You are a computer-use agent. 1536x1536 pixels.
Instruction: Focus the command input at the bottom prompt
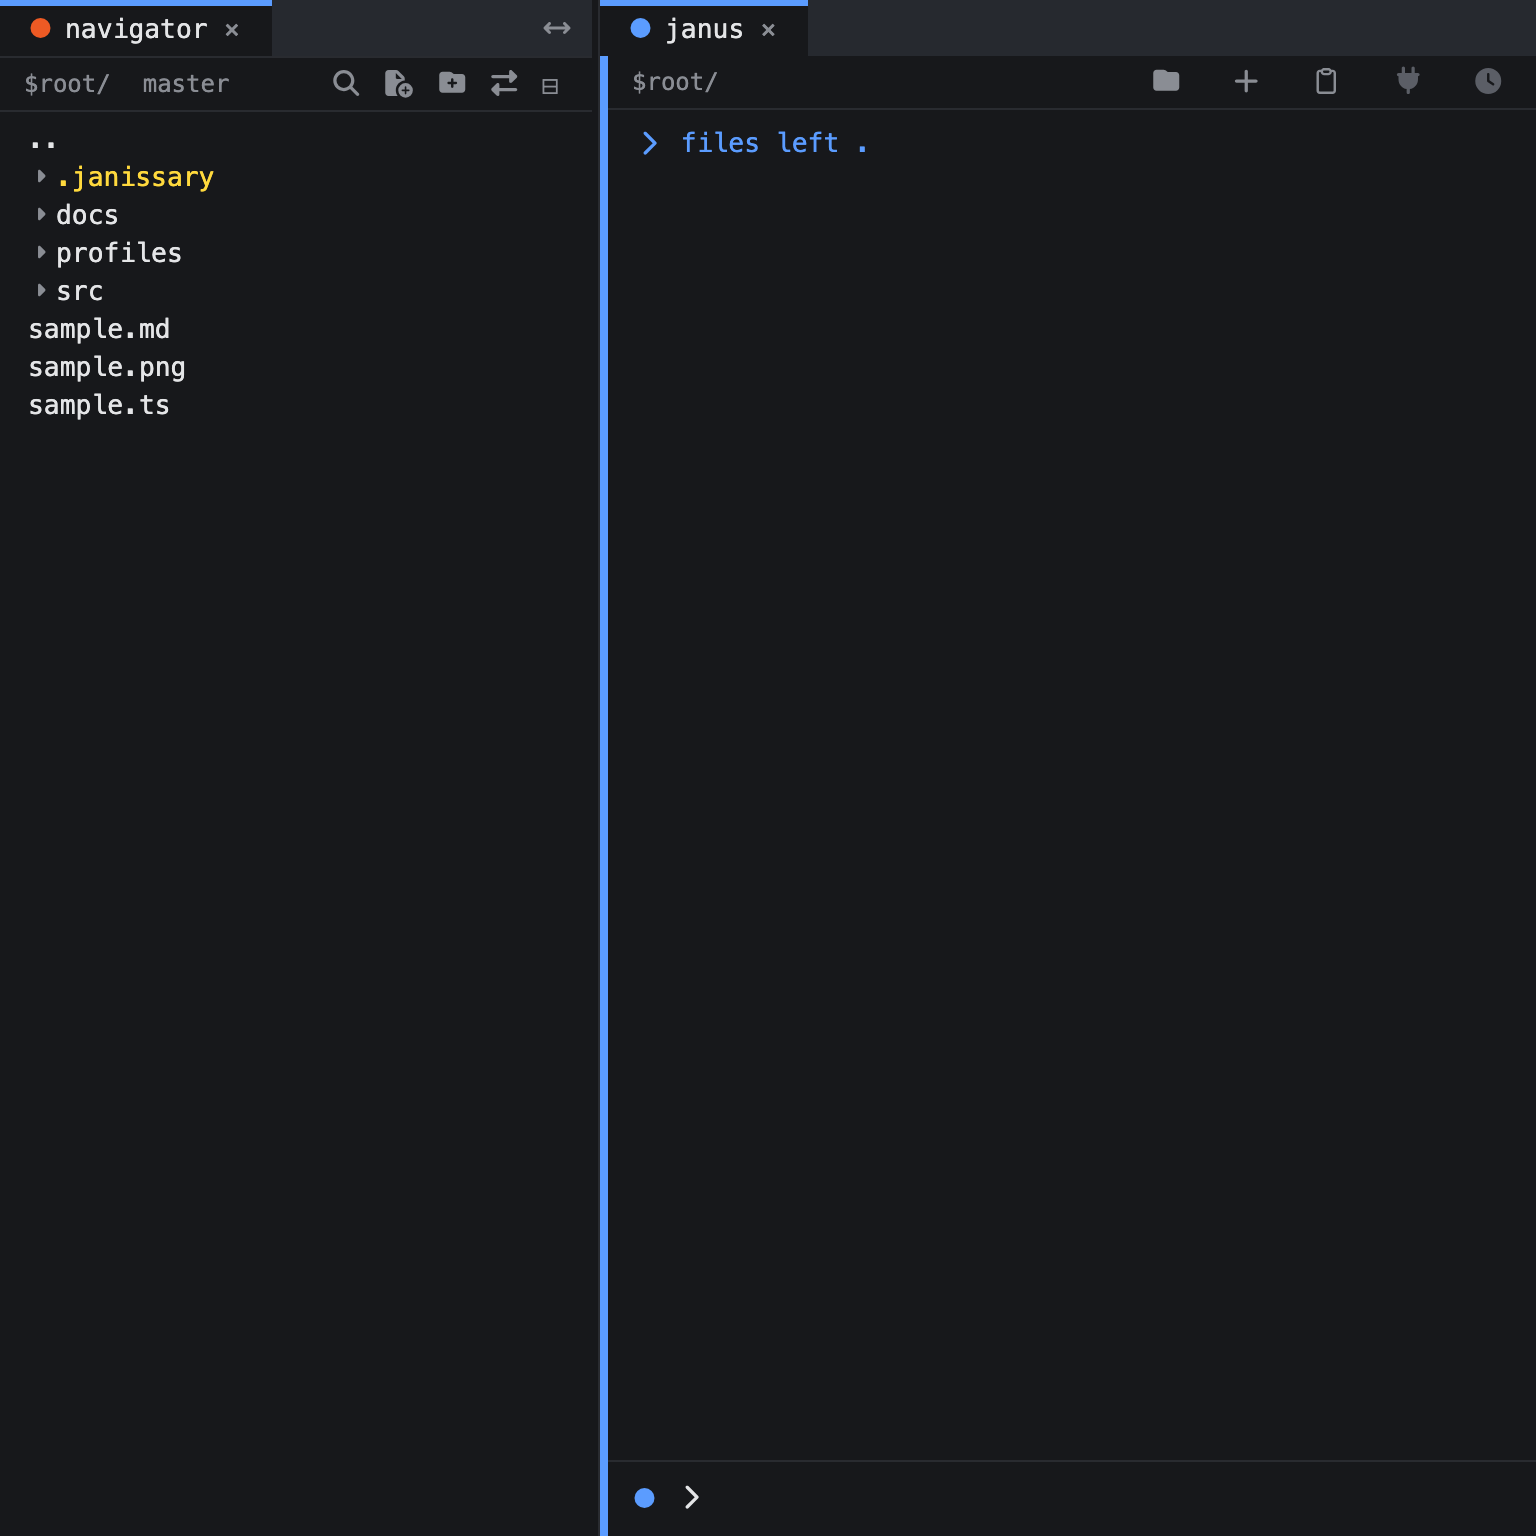click(1110, 1497)
